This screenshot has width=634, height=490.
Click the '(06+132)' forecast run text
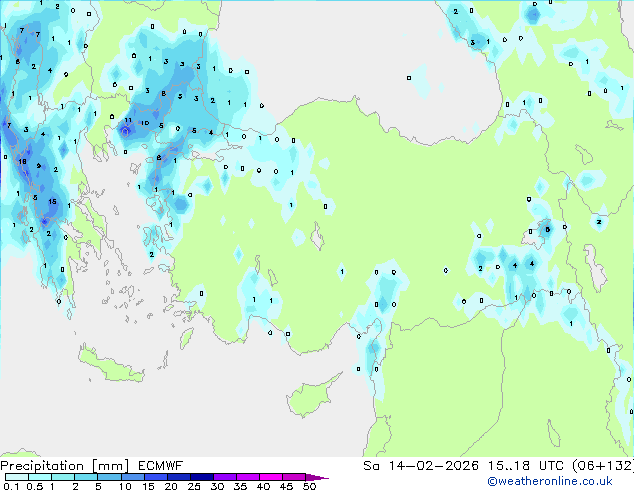click(602, 466)
